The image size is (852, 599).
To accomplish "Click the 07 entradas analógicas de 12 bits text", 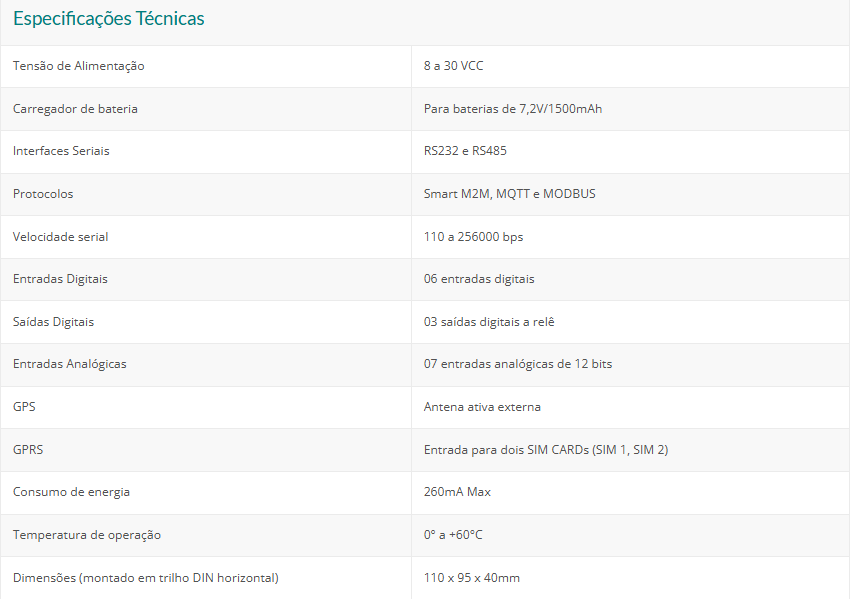I will pyautogui.click(x=518, y=364).
